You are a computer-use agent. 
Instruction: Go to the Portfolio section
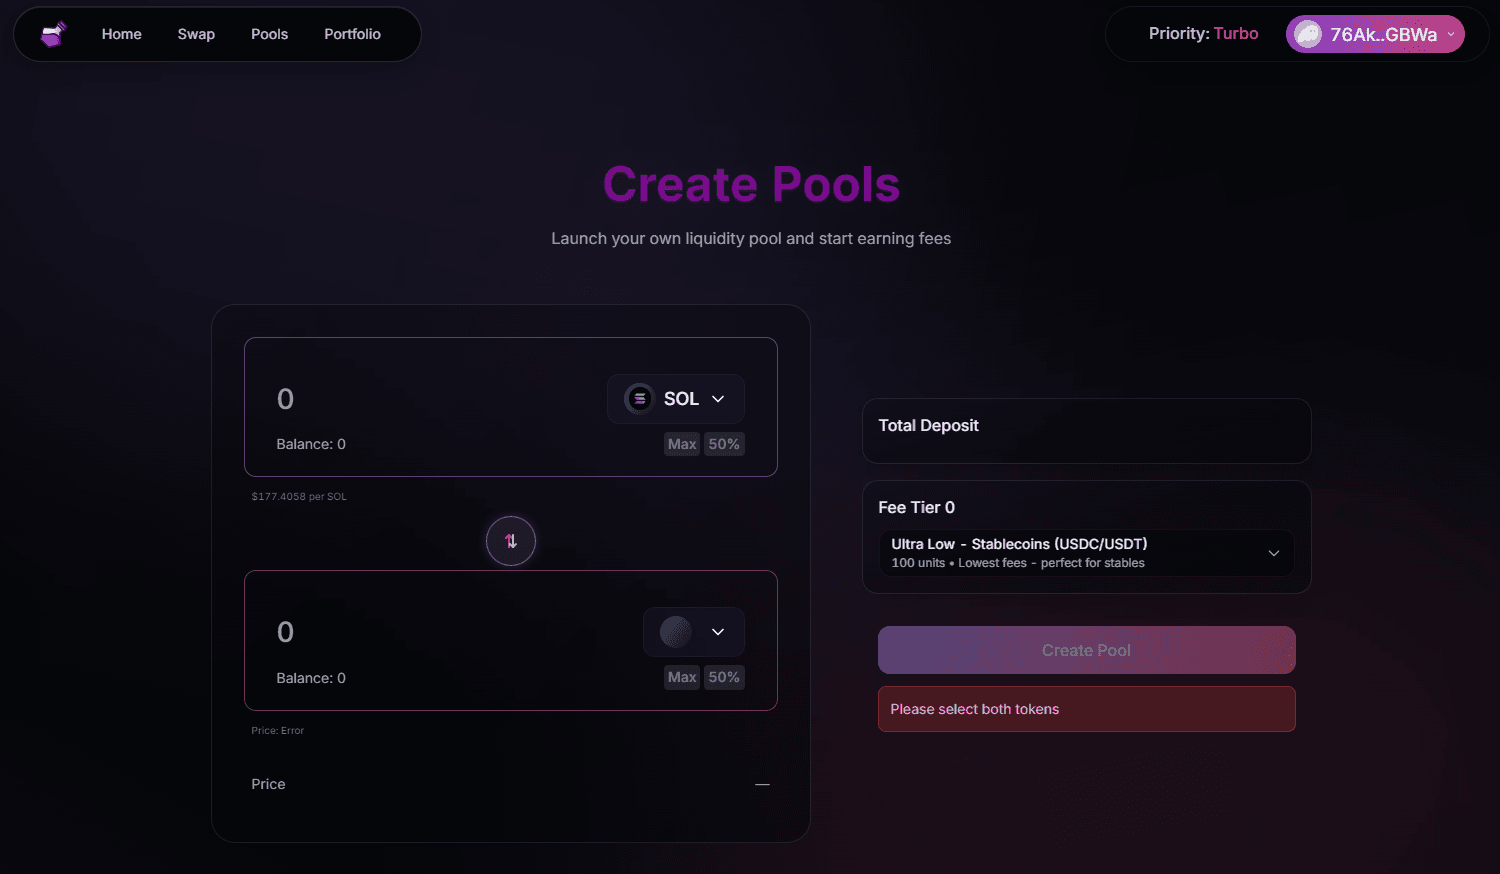pos(352,33)
